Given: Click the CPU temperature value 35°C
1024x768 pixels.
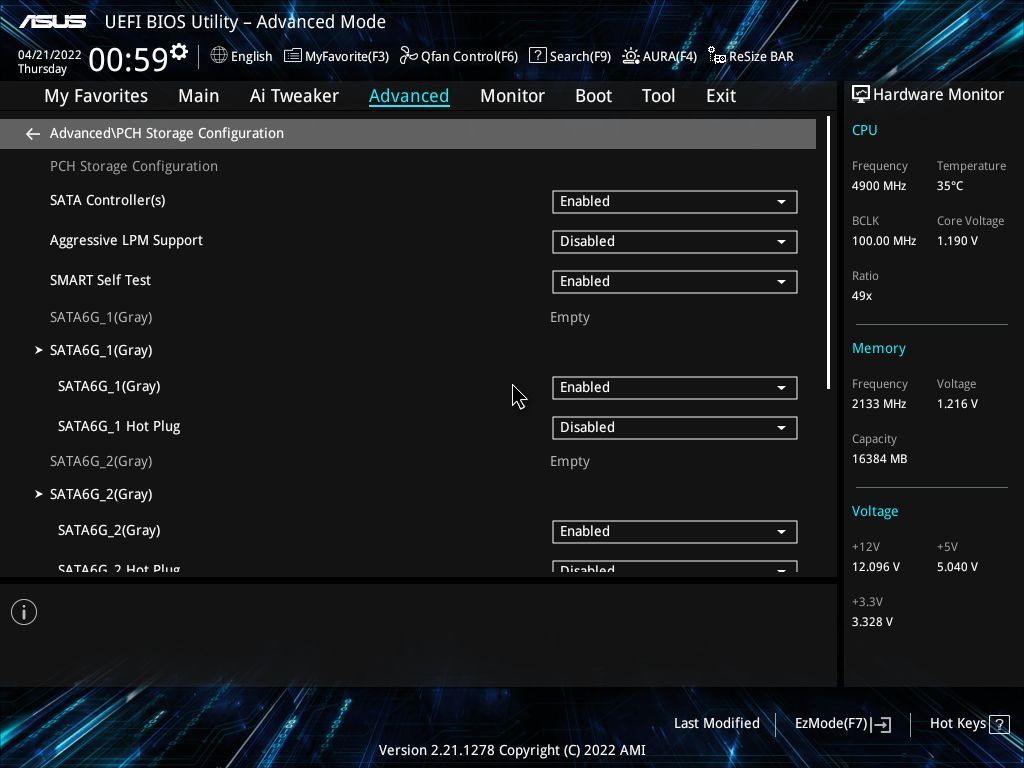Looking at the screenshot, I should point(950,186).
